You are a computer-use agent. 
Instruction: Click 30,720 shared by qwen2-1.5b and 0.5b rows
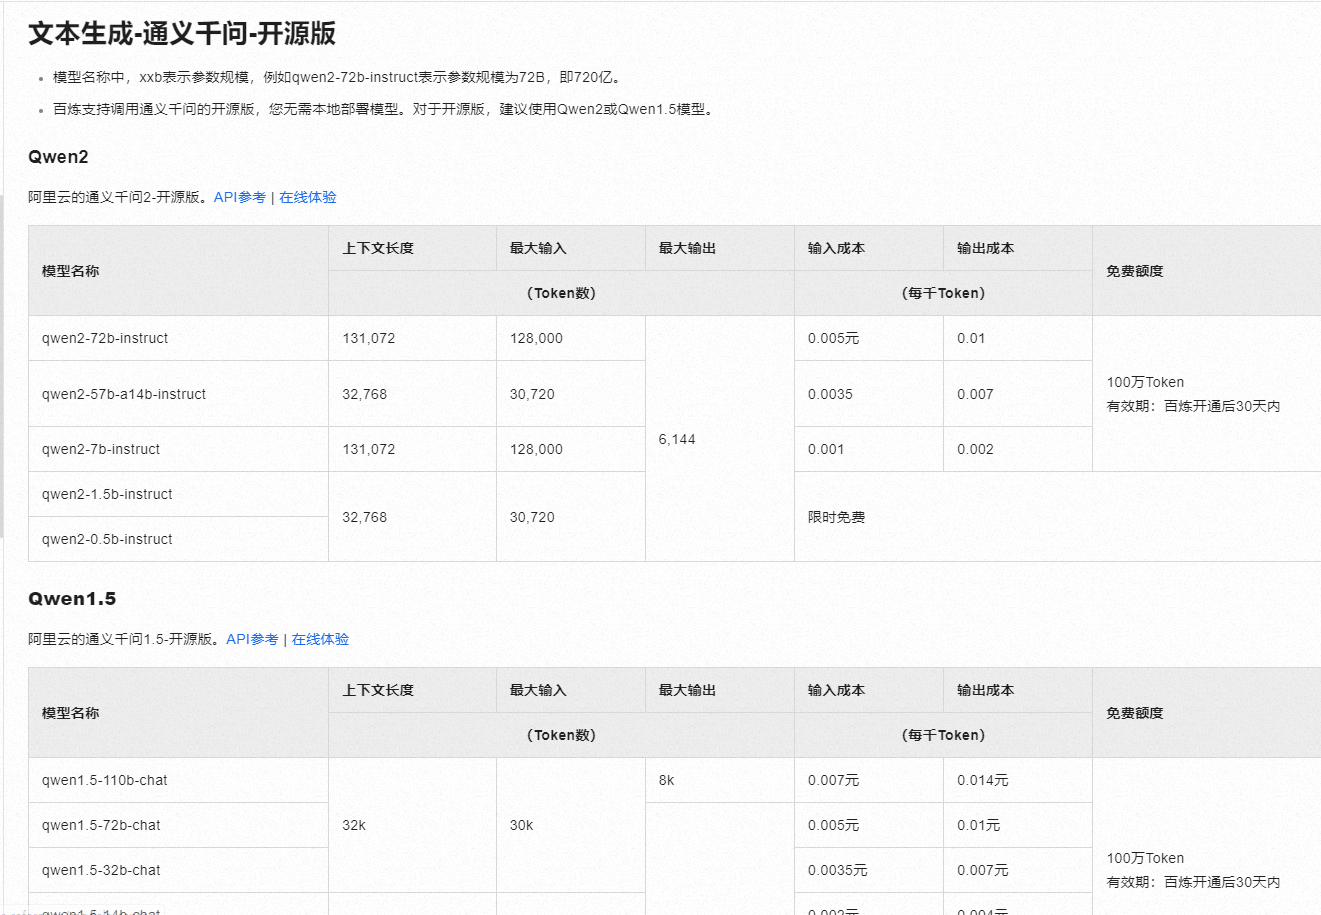click(532, 517)
